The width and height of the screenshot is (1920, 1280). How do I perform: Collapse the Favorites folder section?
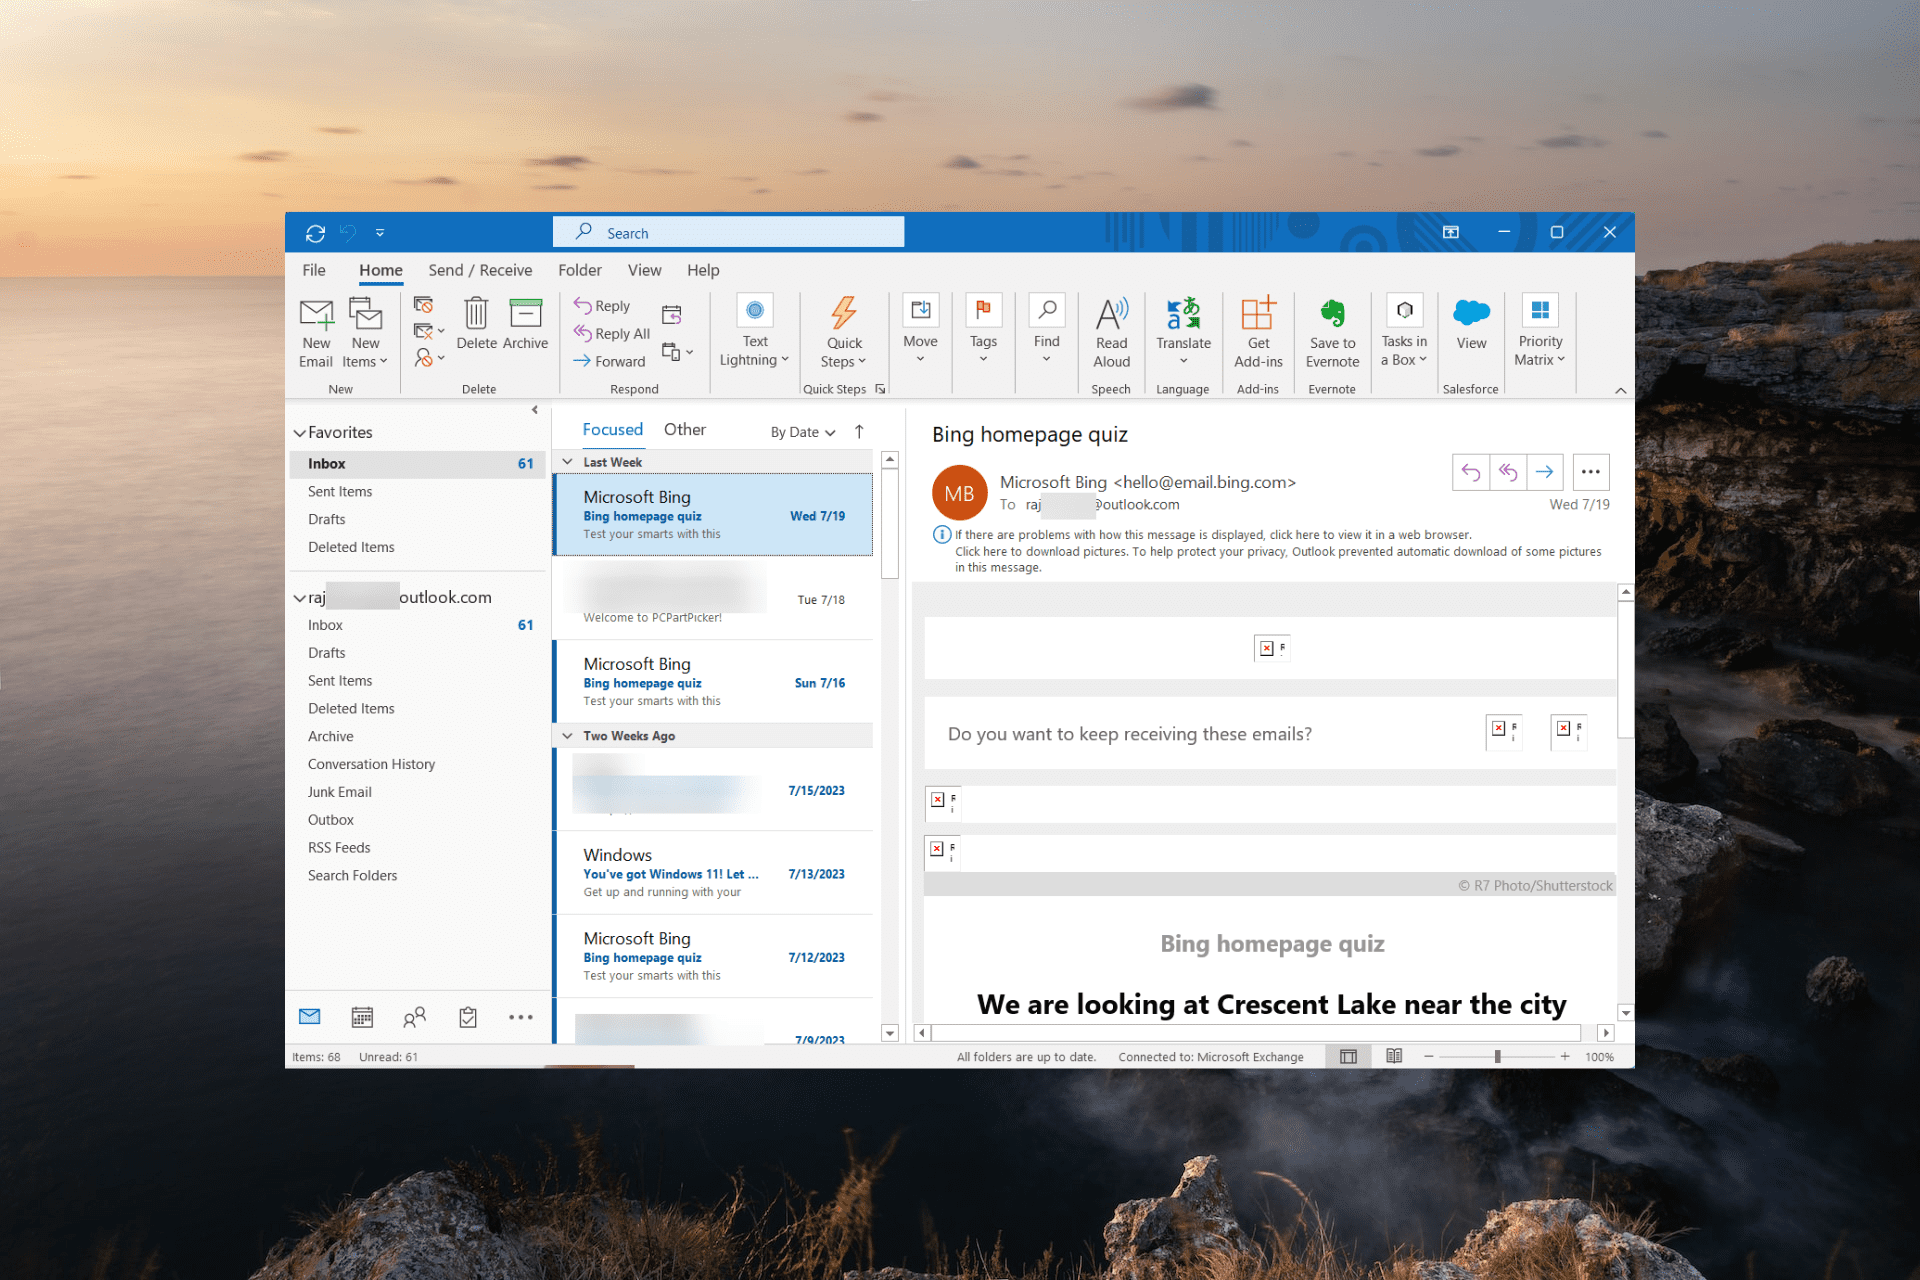(299, 433)
